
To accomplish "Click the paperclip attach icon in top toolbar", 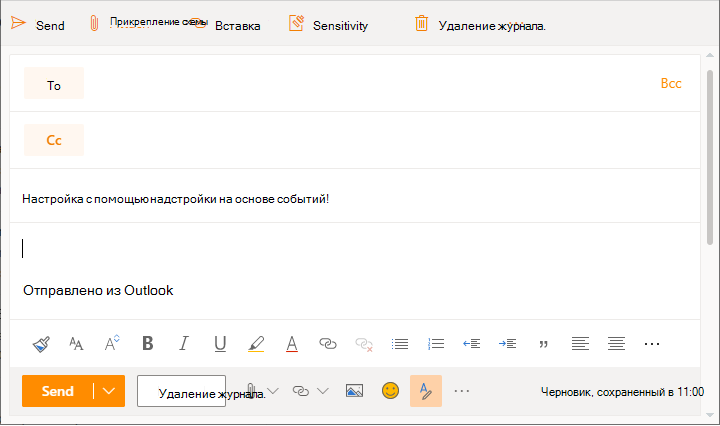I will click(x=94, y=23).
